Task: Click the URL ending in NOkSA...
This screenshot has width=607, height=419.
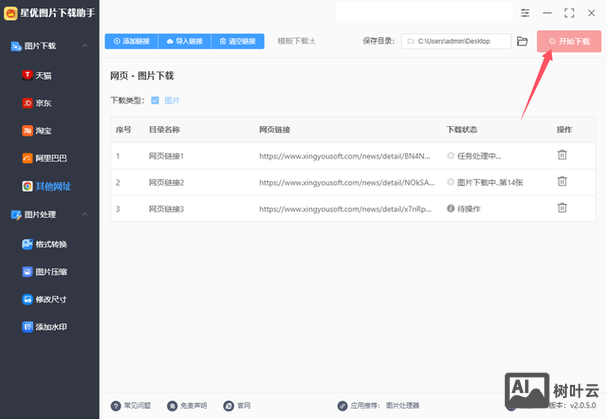Action: (x=347, y=182)
